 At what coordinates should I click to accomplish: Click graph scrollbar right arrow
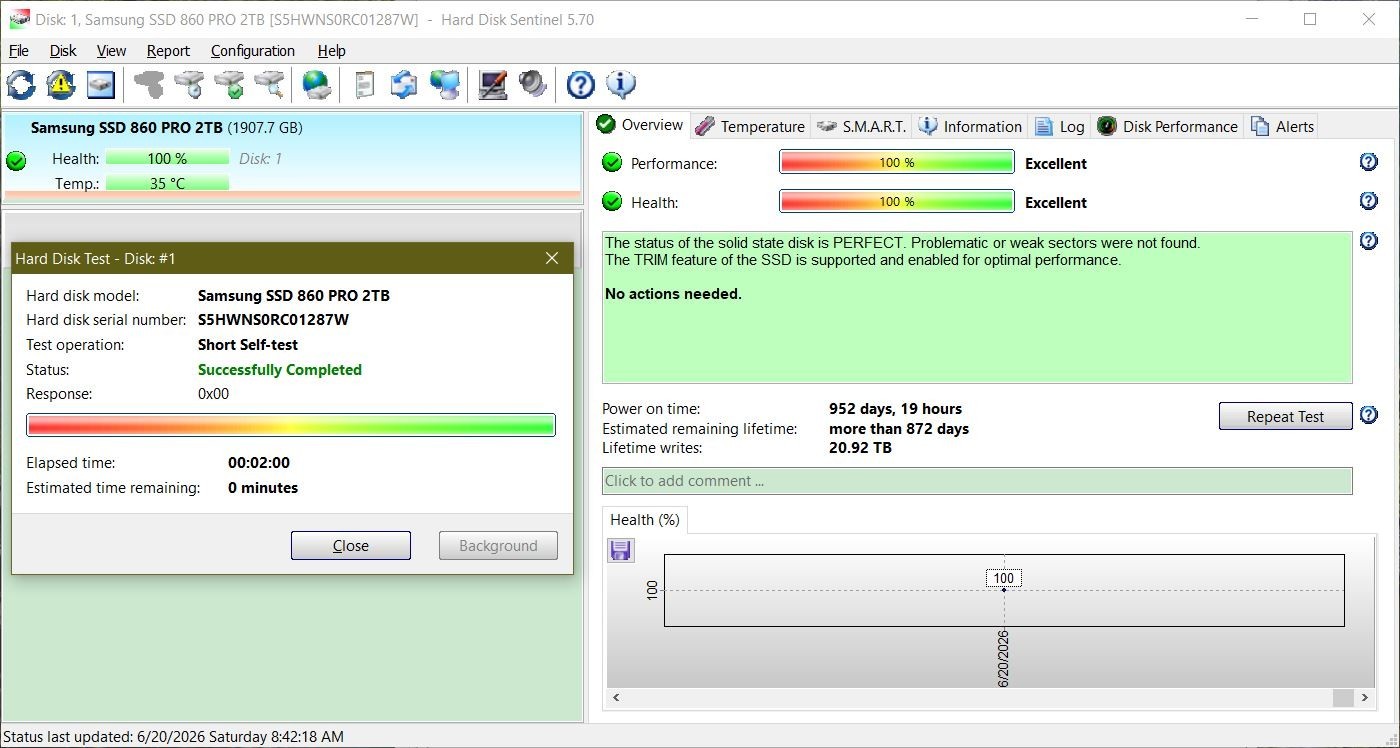click(1366, 697)
